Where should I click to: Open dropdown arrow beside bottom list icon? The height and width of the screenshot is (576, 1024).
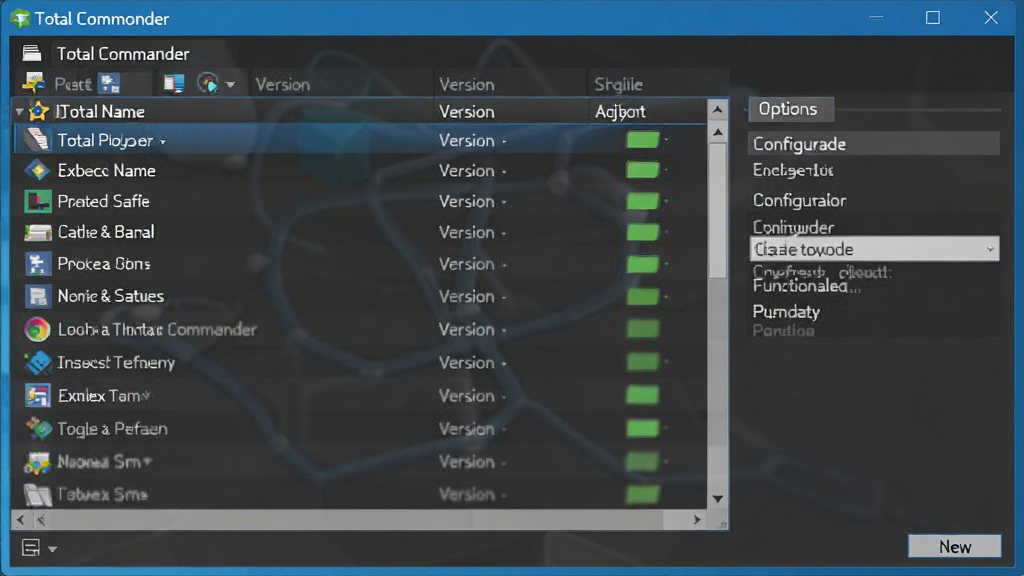click(x=52, y=549)
